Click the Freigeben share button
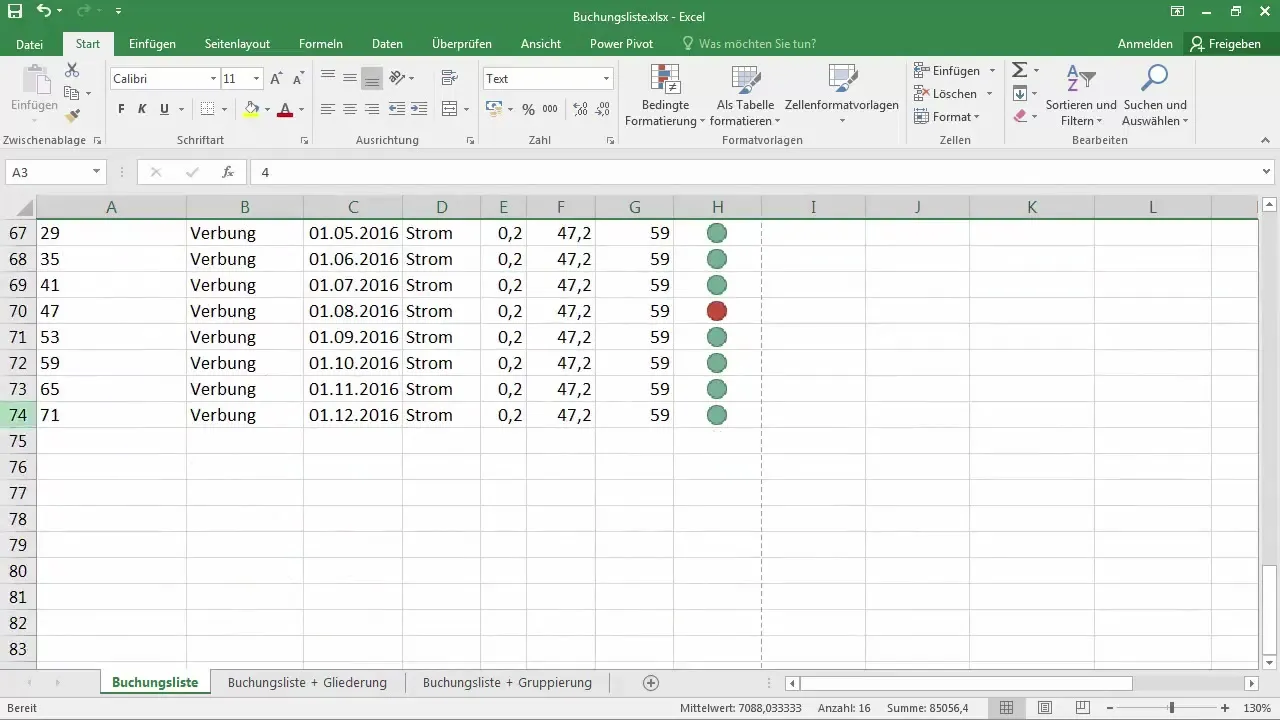Screen dimensions: 1280x720 [x=1225, y=44]
